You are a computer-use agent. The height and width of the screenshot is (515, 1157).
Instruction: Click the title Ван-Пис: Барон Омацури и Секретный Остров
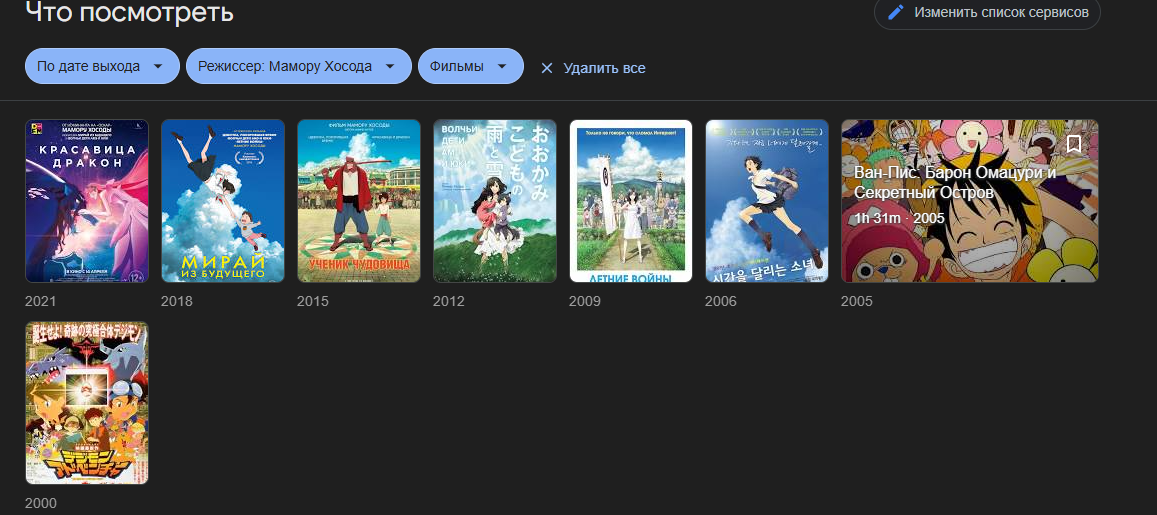click(955, 183)
